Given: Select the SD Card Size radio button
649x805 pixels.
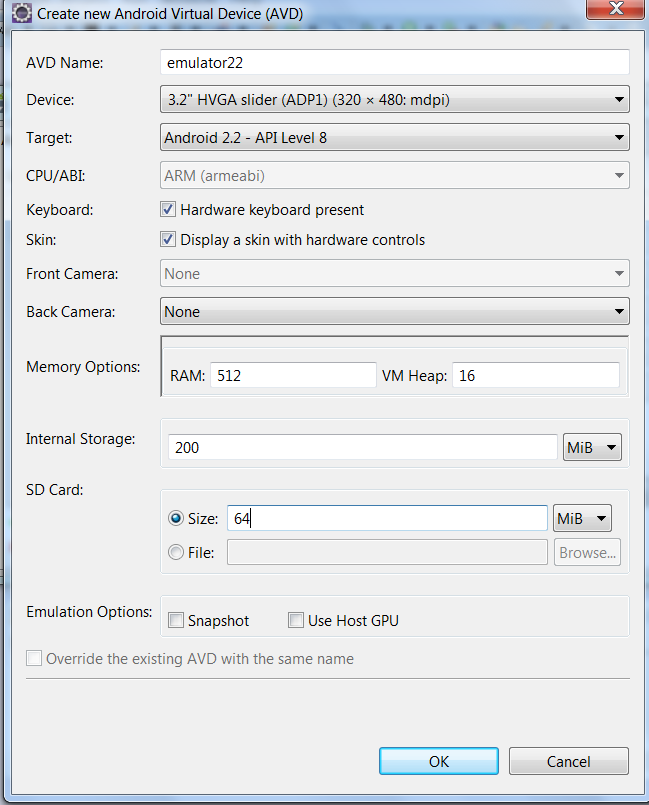Looking at the screenshot, I should pos(176,519).
